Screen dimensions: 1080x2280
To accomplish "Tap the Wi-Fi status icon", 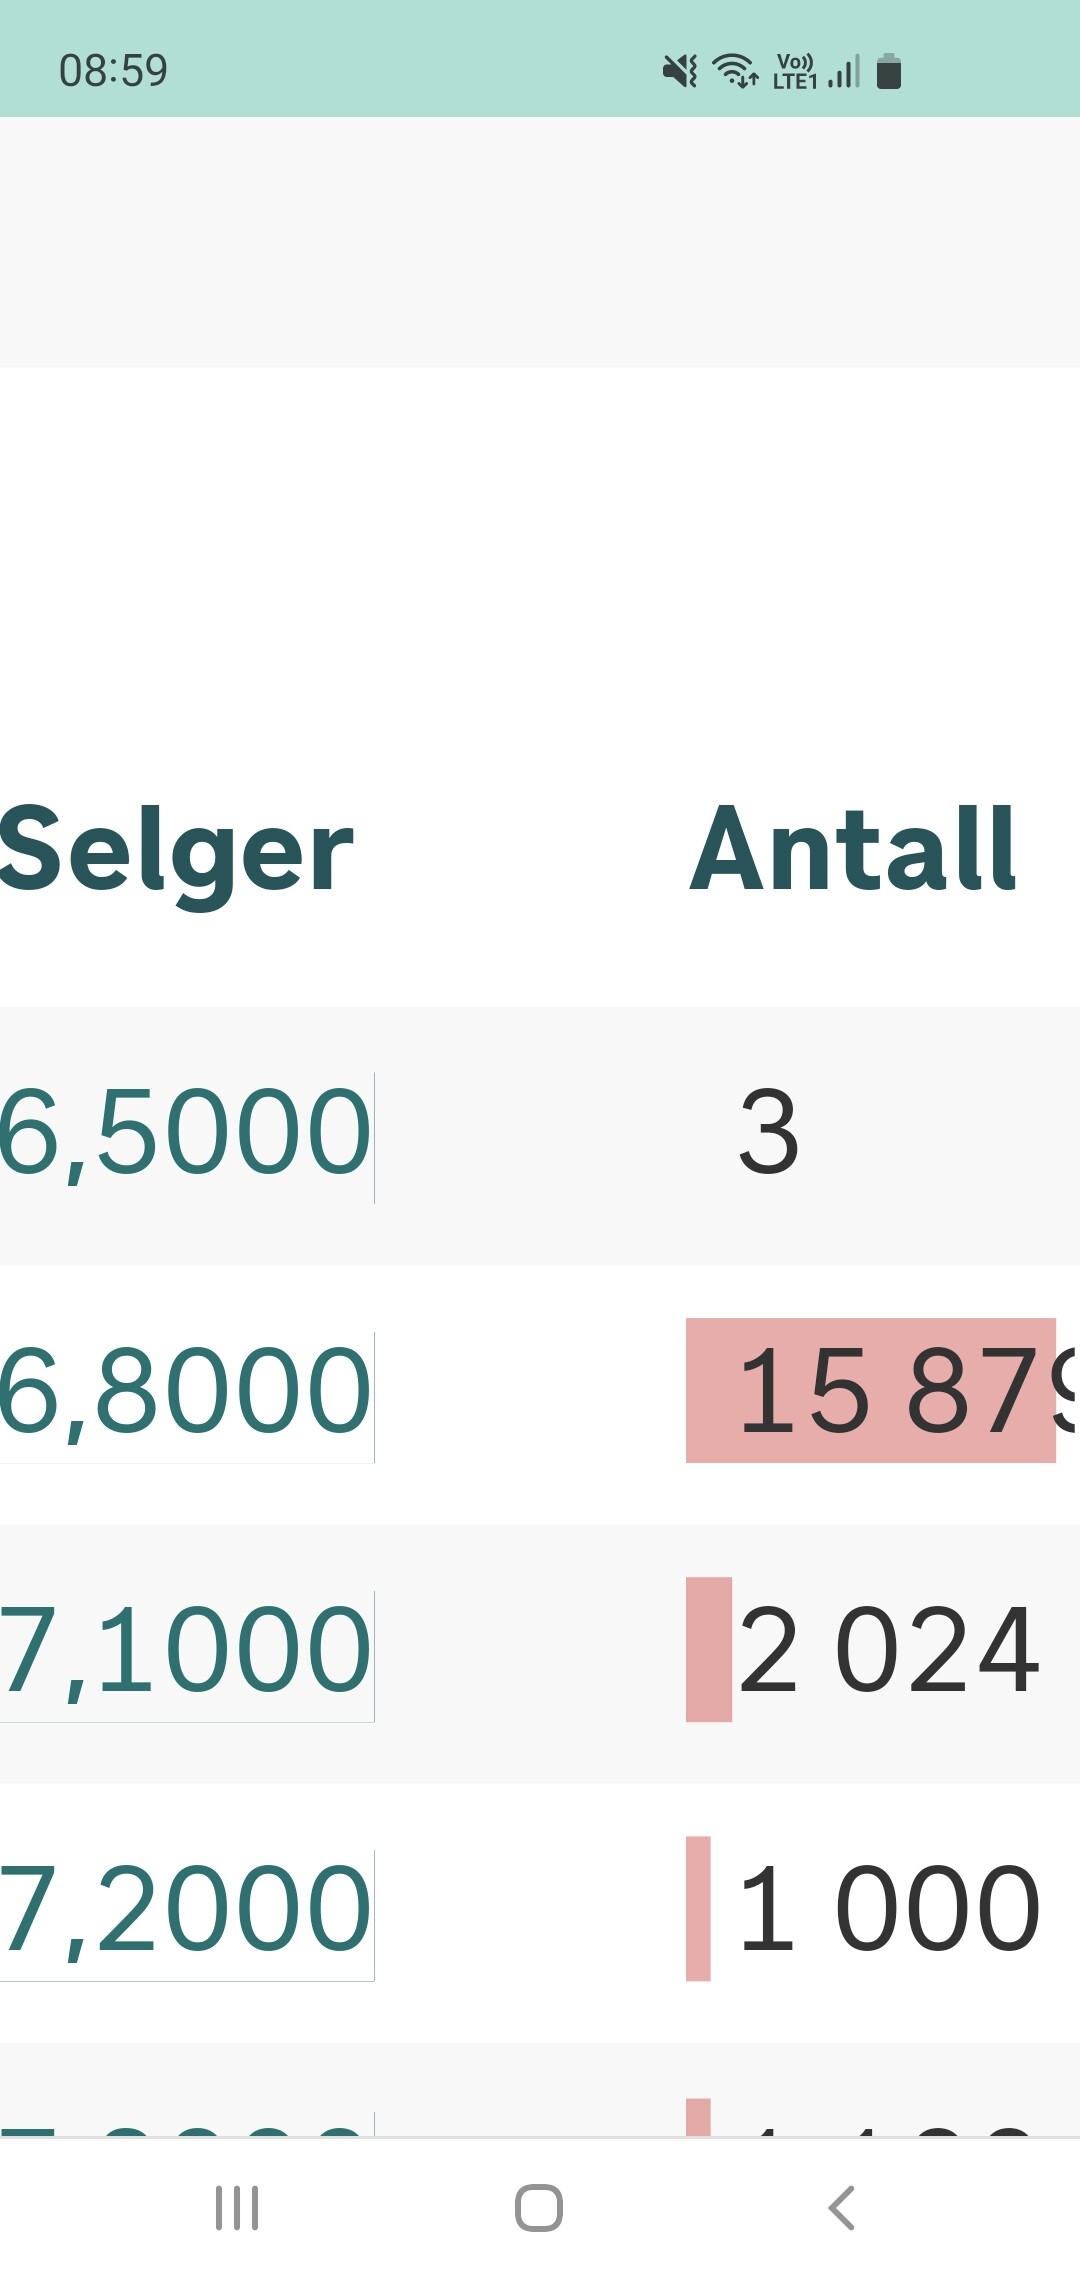I will (735, 71).
